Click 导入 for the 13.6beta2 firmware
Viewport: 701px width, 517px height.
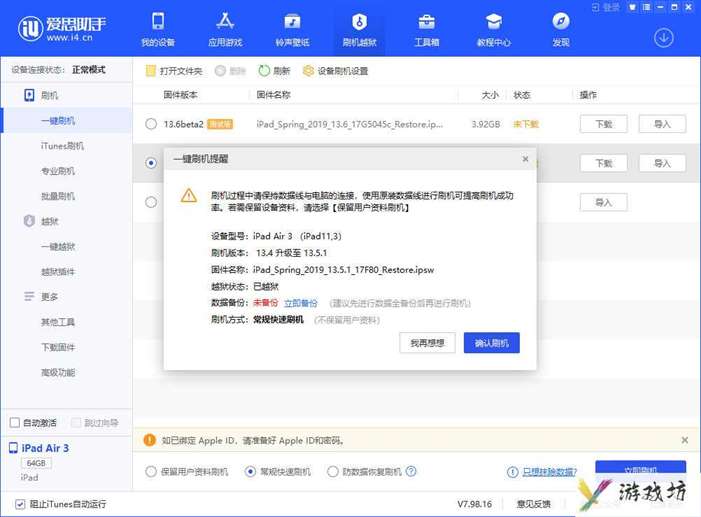click(x=662, y=124)
